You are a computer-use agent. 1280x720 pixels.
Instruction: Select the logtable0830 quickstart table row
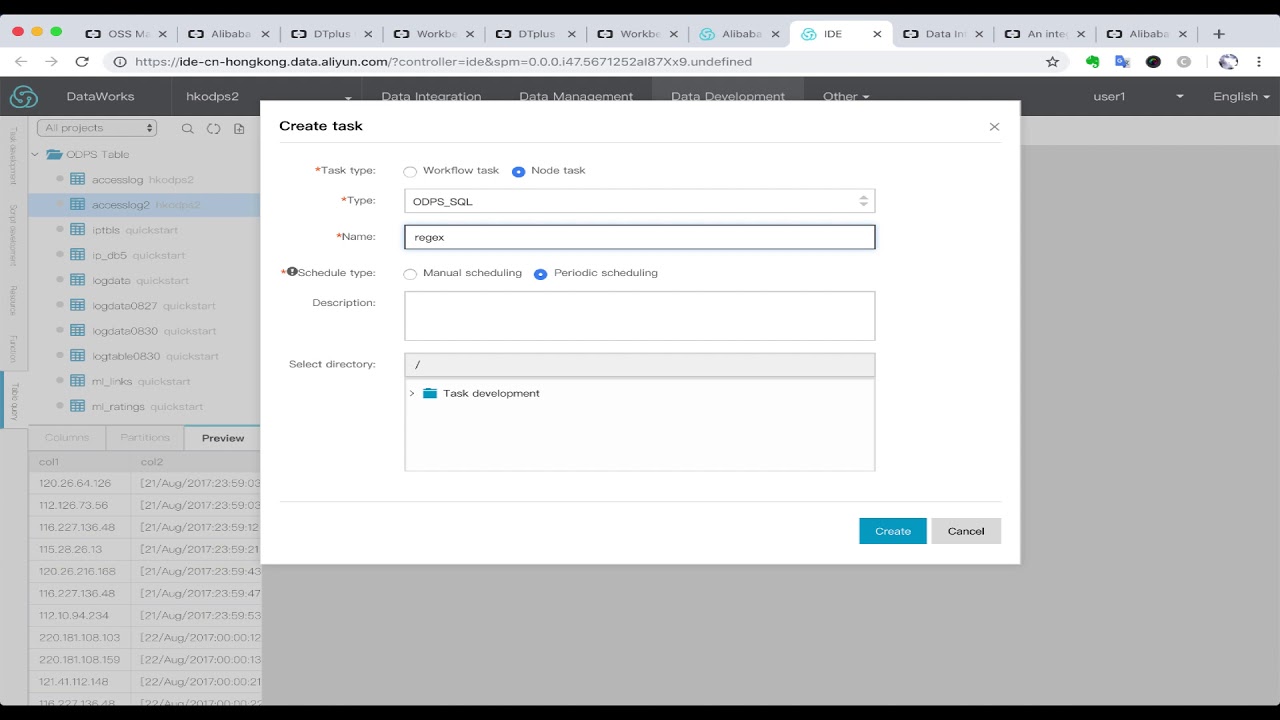coord(145,356)
